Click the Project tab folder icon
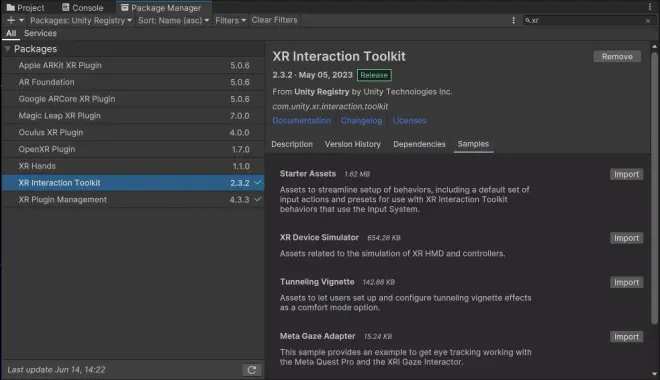 tap(11, 8)
